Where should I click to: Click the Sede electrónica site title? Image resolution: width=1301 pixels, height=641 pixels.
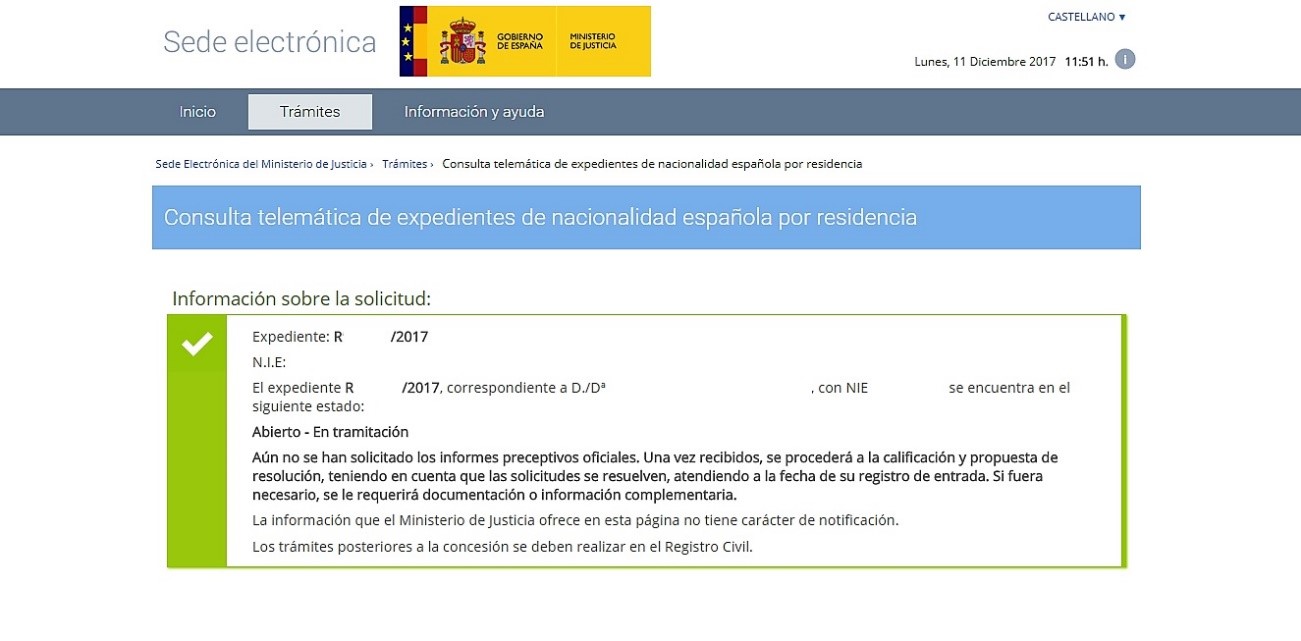(269, 42)
